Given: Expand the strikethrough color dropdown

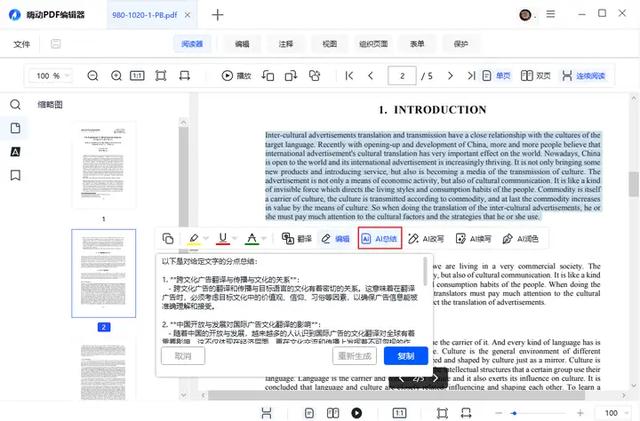Looking at the screenshot, I should [x=264, y=238].
